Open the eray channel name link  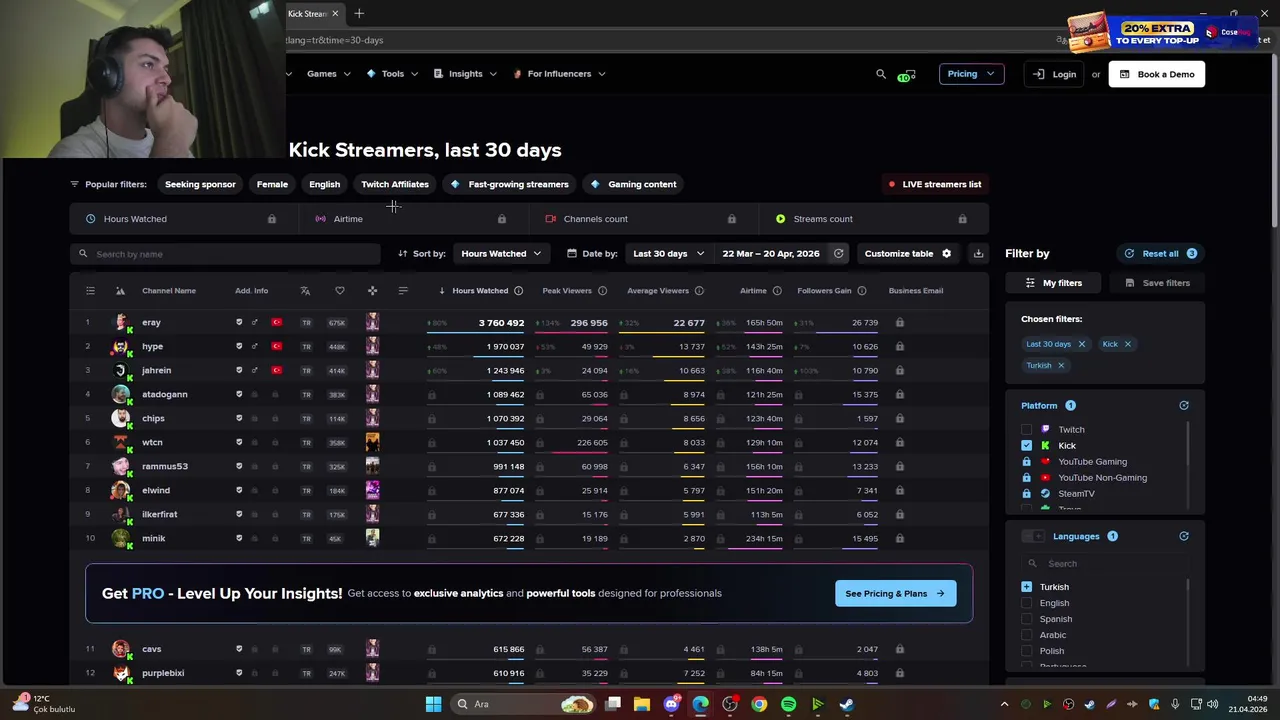pyautogui.click(x=152, y=323)
